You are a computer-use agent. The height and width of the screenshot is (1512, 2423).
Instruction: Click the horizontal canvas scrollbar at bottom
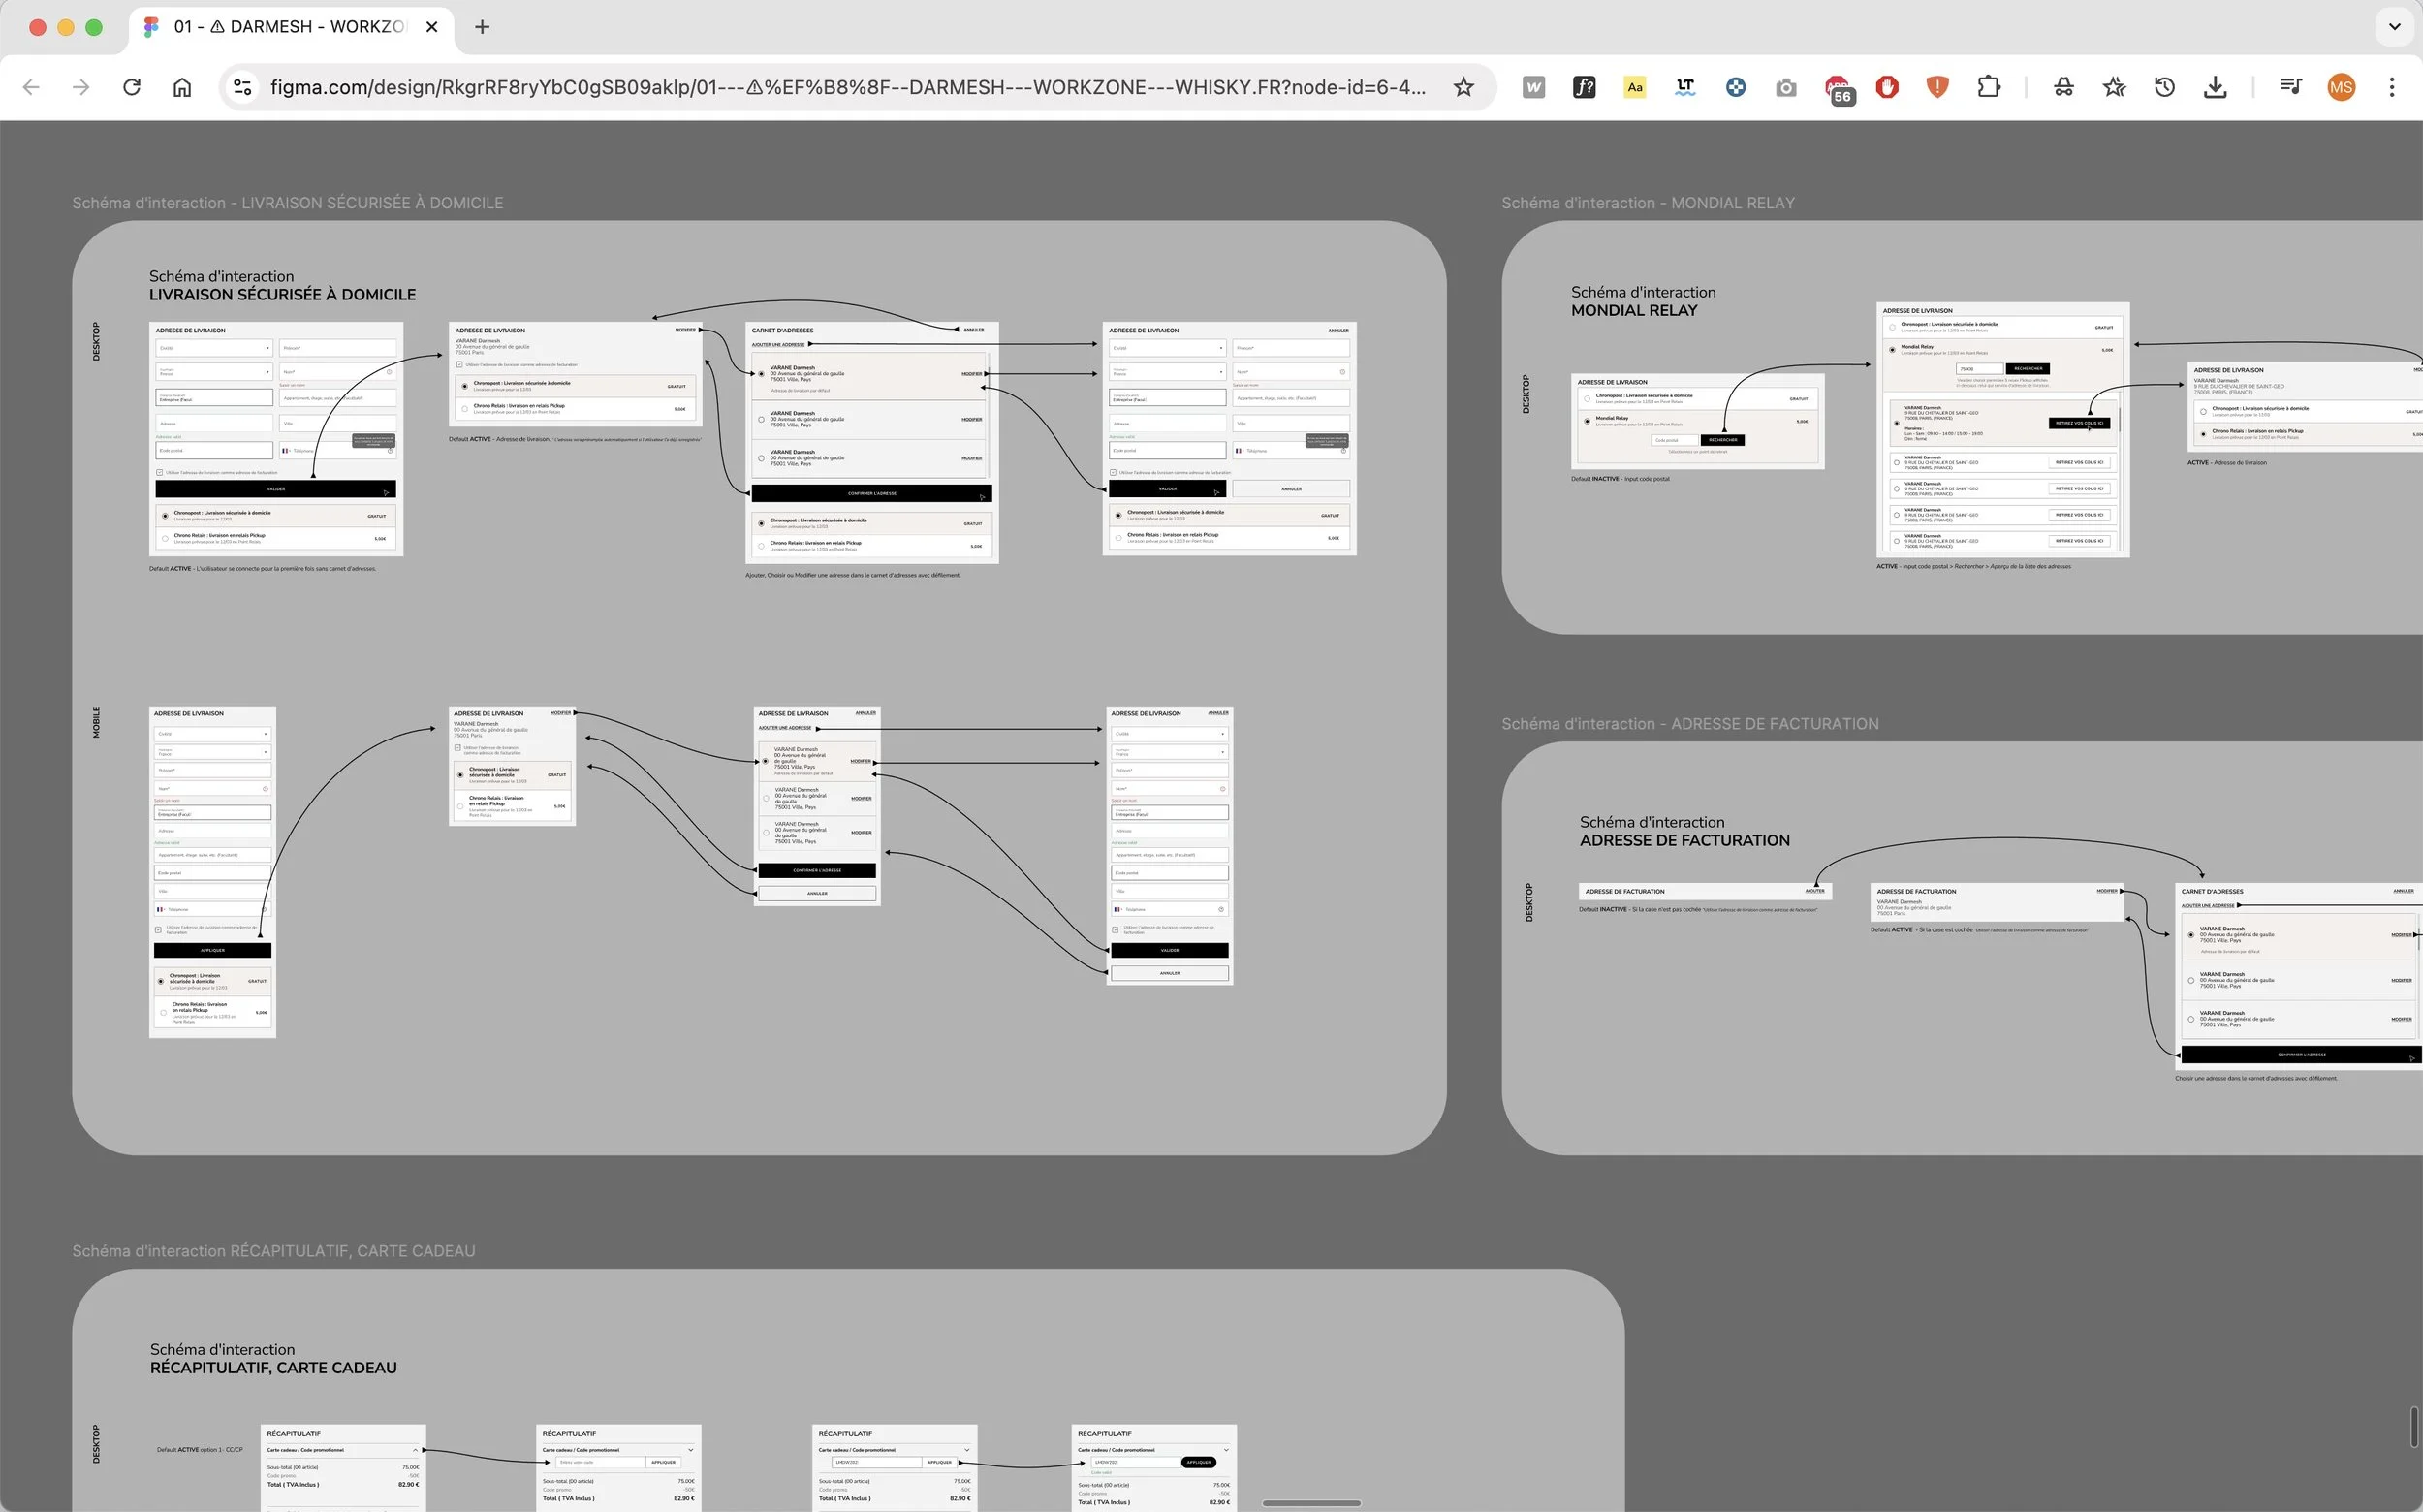[x=1310, y=1503]
